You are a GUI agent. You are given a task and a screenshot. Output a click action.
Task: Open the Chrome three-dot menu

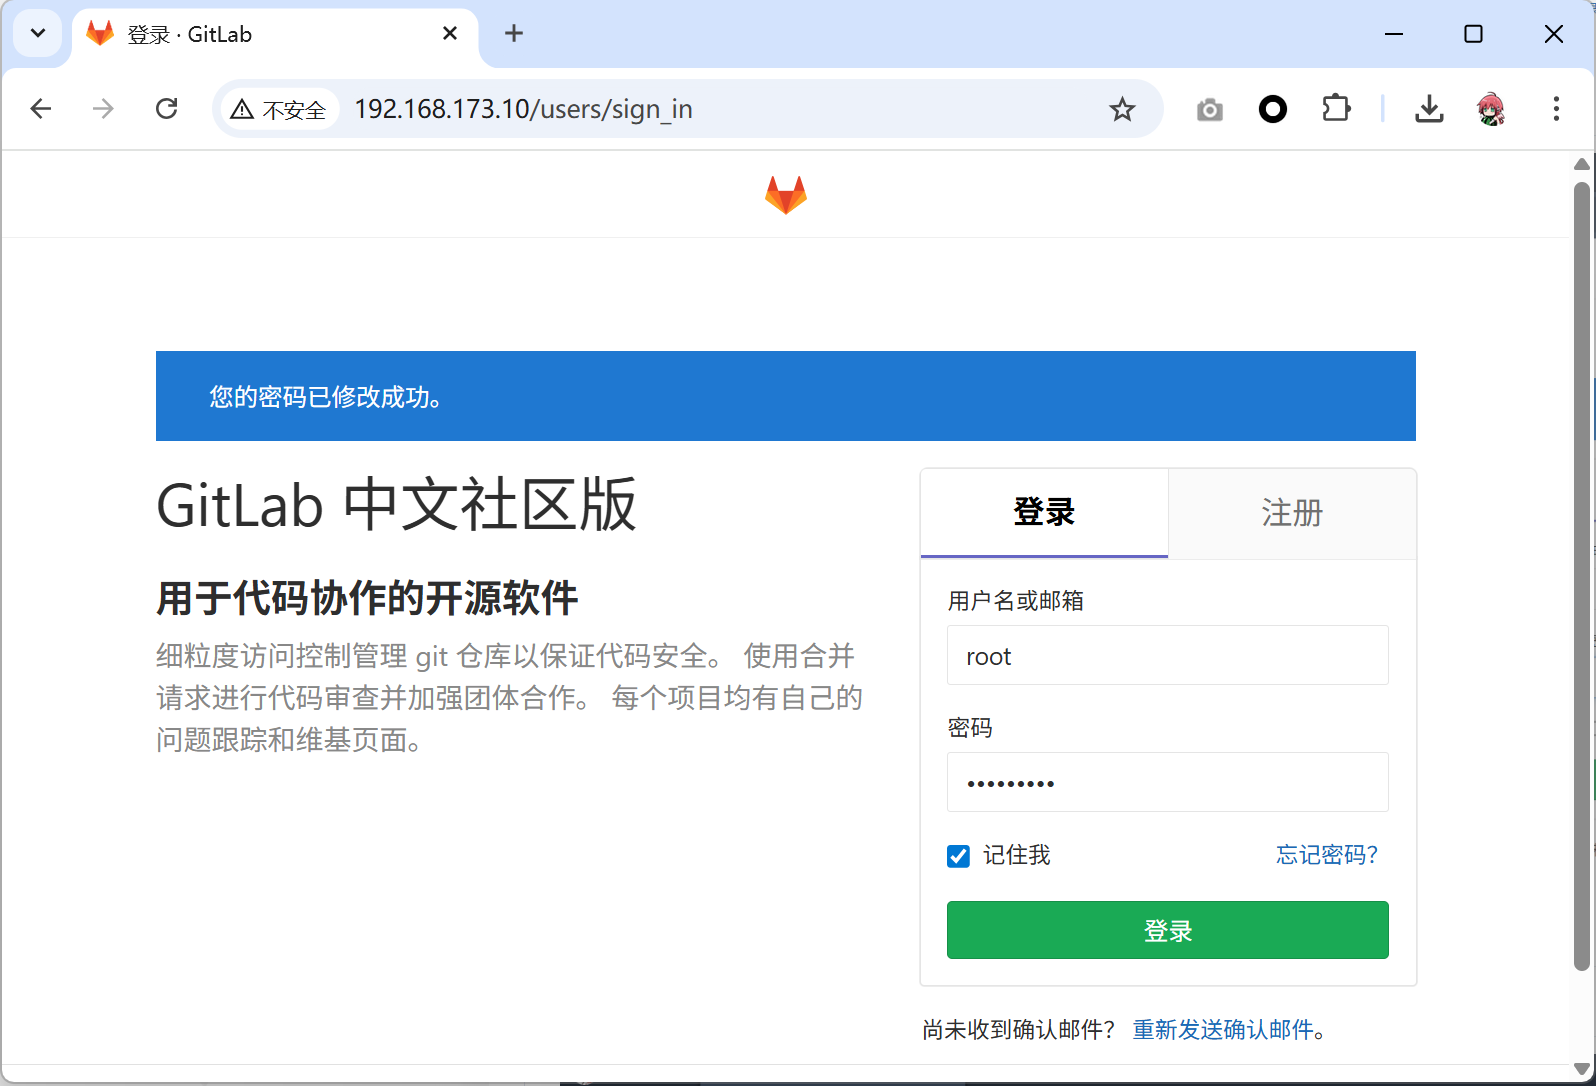tap(1555, 109)
